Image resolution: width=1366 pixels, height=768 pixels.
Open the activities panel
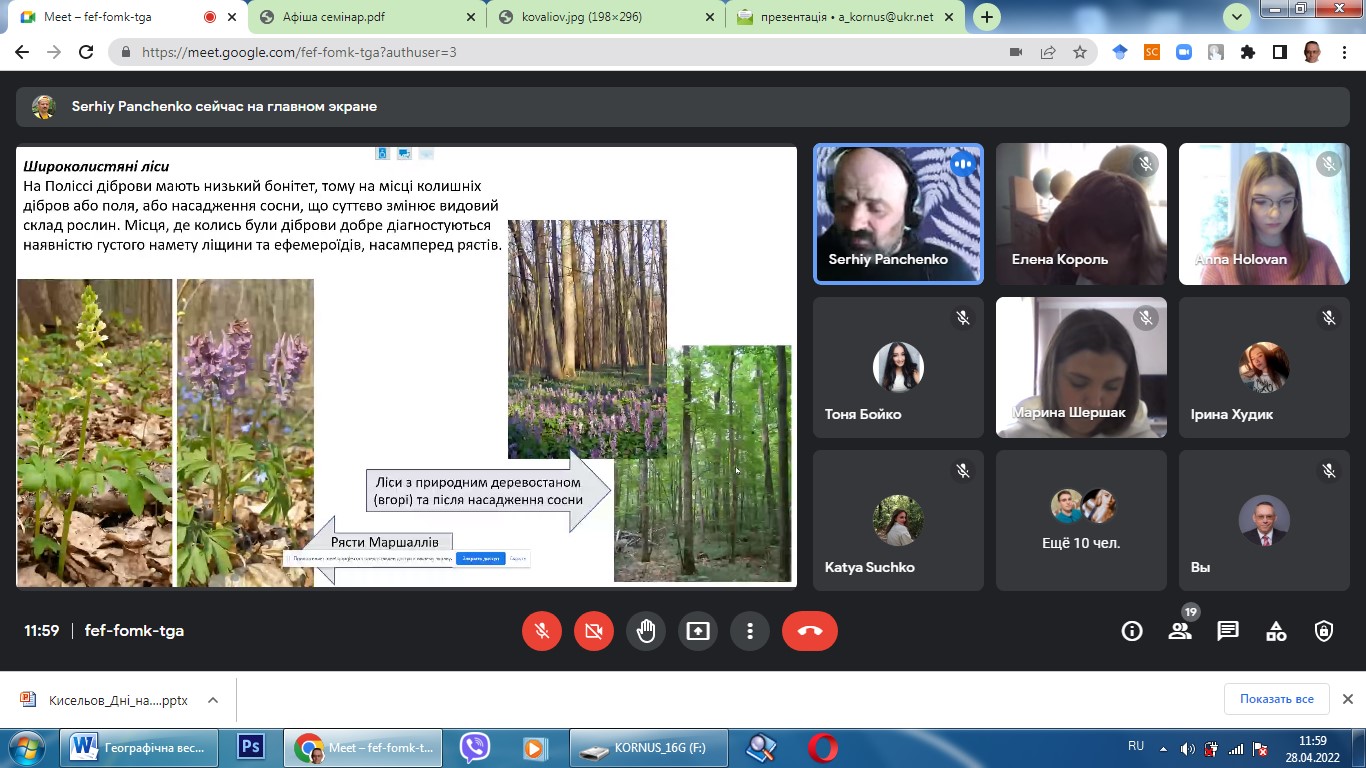coord(1276,631)
